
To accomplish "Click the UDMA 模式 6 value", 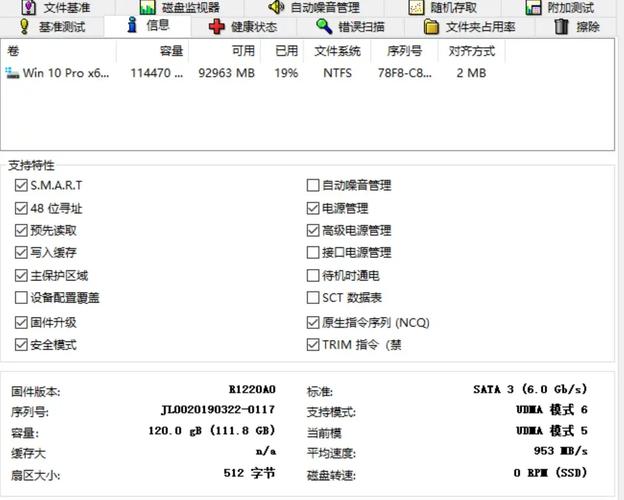I will coord(552,410).
